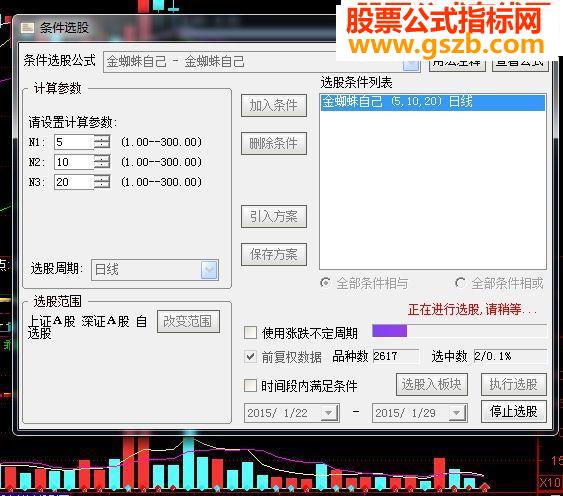Select 金蜘蛛自己 (5,10,20) 日线 list item
The image size is (563, 496).
pyautogui.click(x=433, y=102)
